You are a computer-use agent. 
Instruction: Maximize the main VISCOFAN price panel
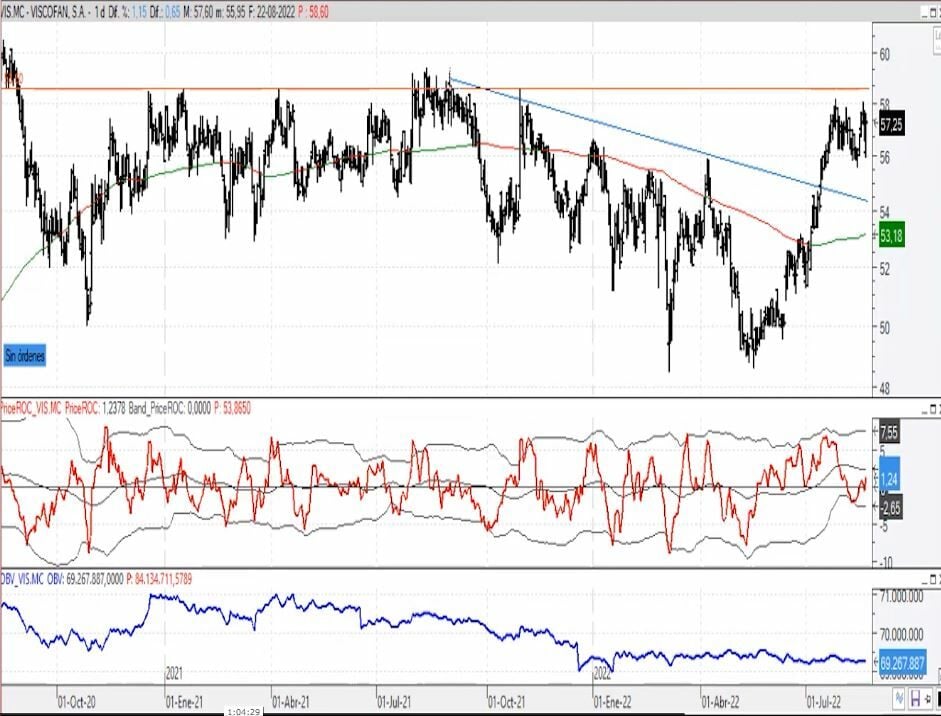(x=932, y=13)
